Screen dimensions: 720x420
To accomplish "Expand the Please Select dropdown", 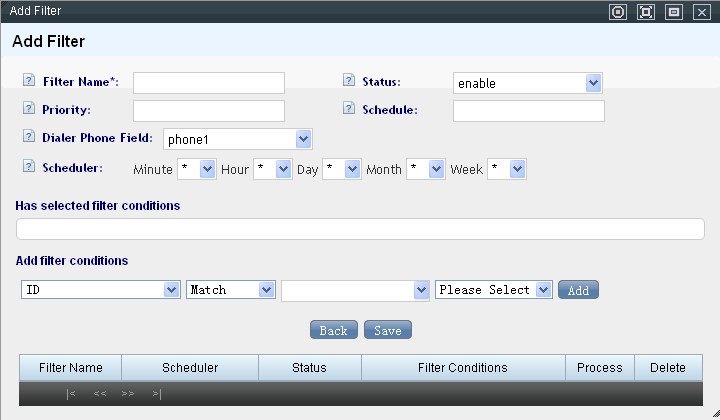I will [x=493, y=290].
